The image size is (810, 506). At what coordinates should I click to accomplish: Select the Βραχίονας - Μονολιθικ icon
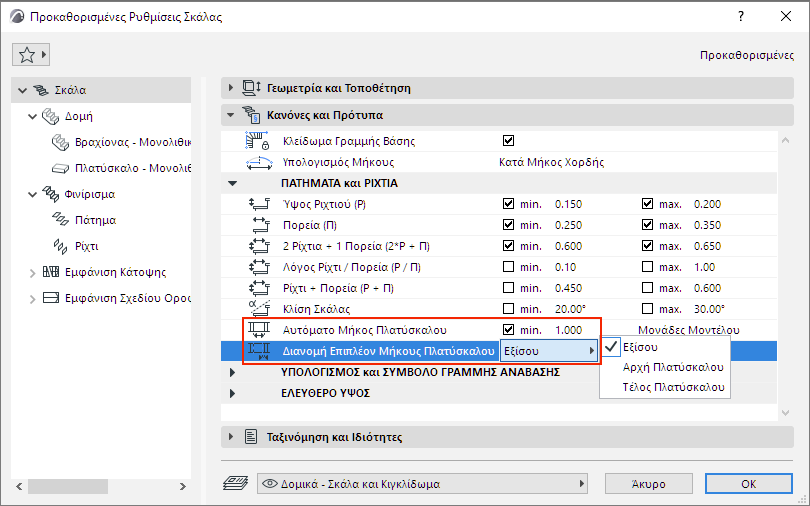[x=60, y=142]
